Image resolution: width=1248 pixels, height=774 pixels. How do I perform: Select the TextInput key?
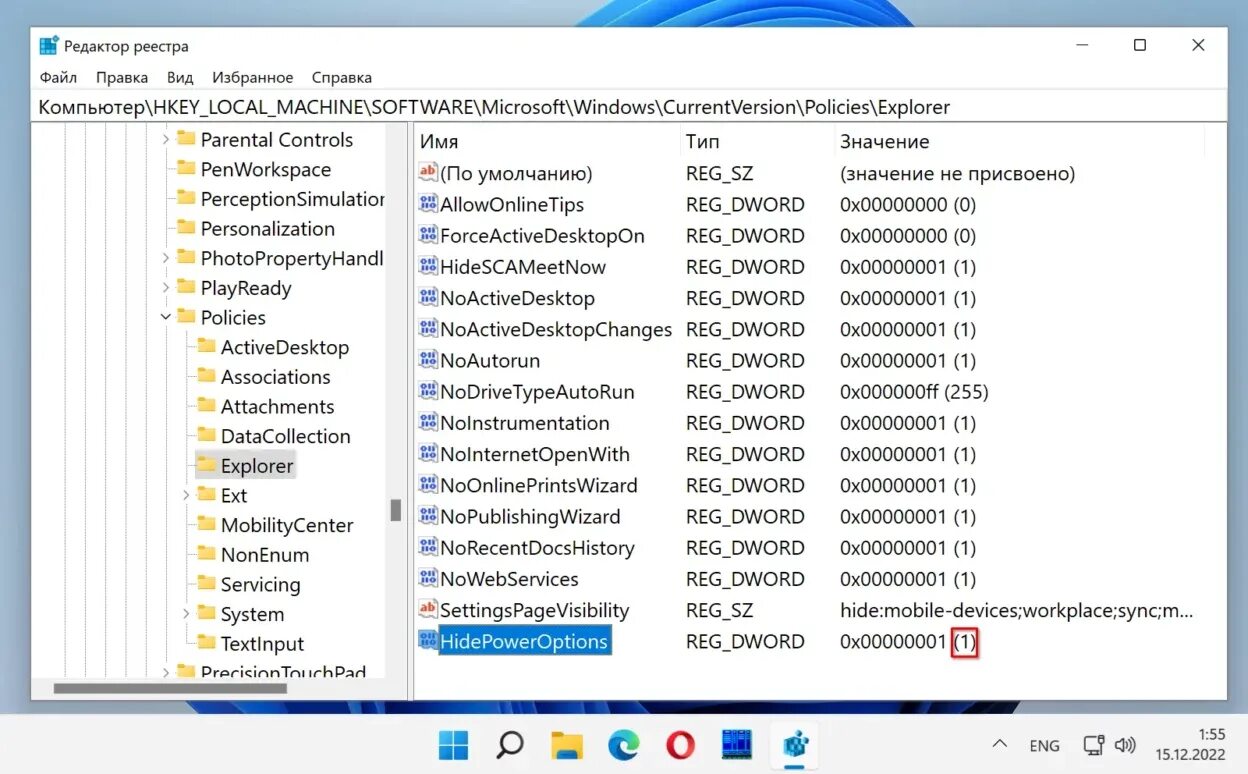point(262,644)
